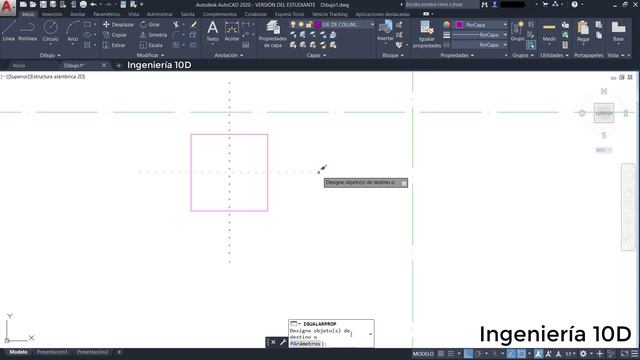Click the Save icon in quick access toolbar
Image resolution: width=640 pixels, height=360 pixels.
[x=43, y=4]
